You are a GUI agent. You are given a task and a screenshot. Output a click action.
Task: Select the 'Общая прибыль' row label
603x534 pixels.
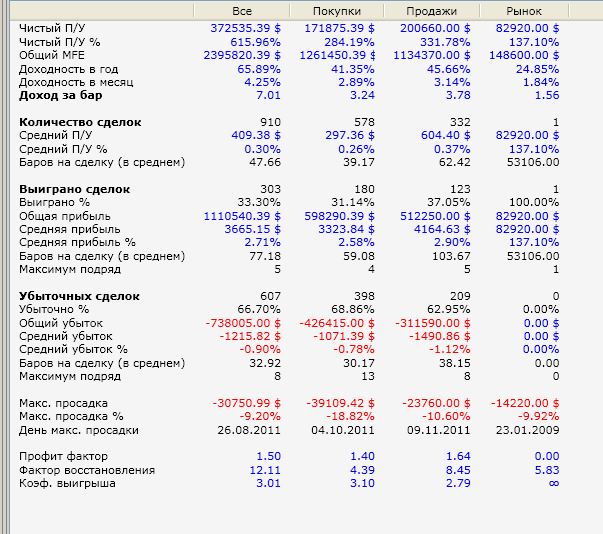(65, 216)
